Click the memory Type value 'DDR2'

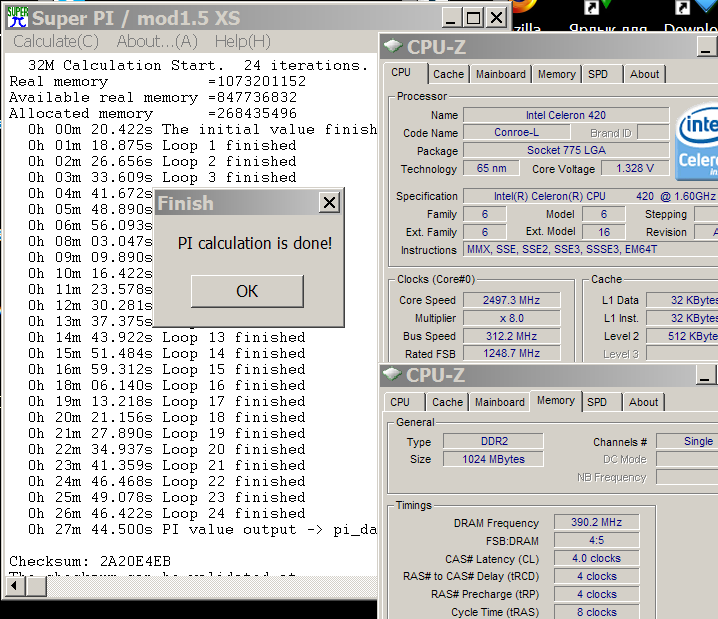(494, 441)
